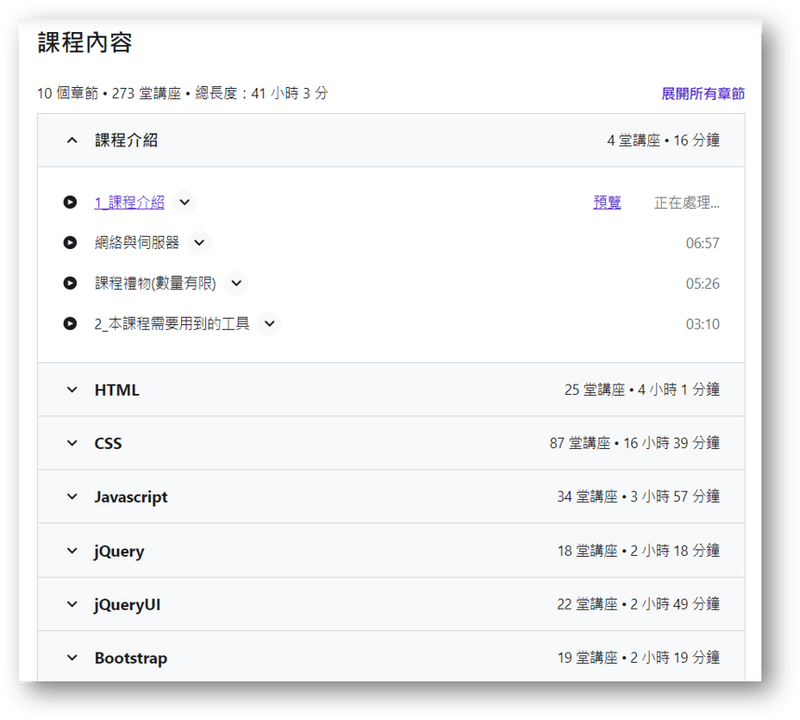Expand the jQueryUI chapter

click(71, 604)
